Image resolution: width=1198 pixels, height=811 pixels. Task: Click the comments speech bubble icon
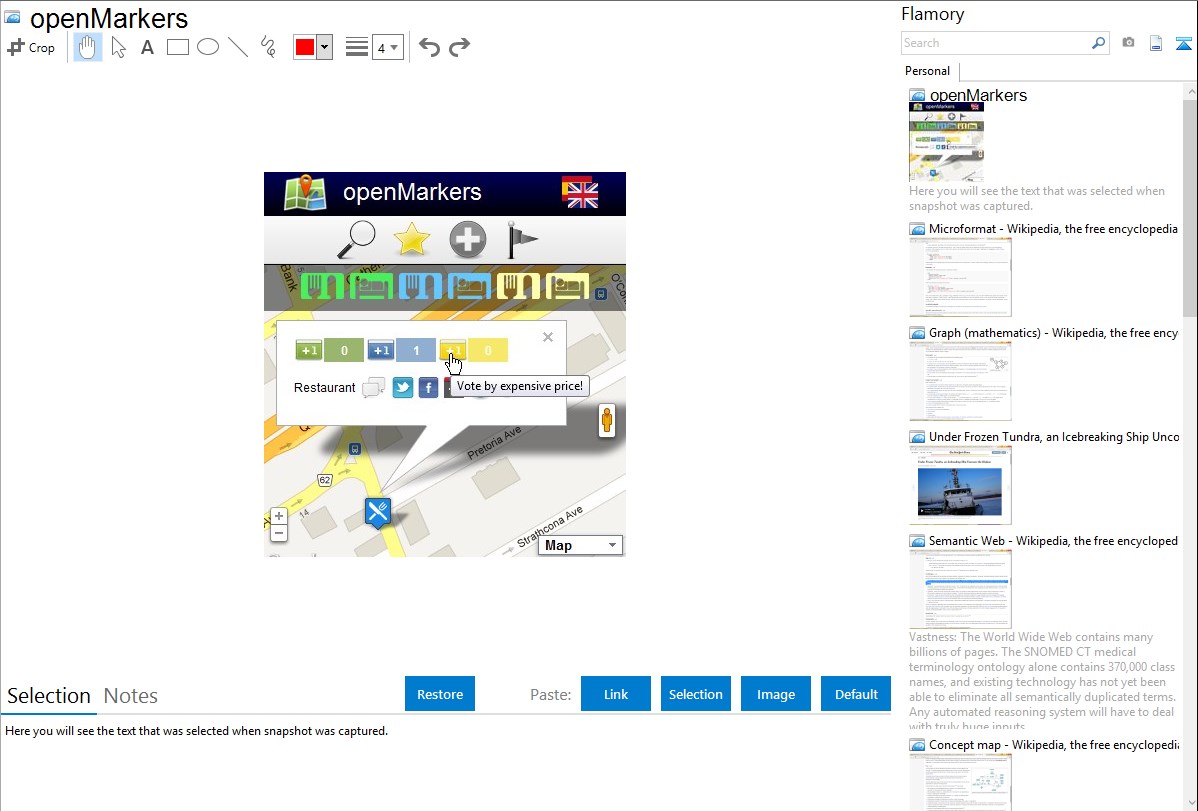[x=373, y=388]
